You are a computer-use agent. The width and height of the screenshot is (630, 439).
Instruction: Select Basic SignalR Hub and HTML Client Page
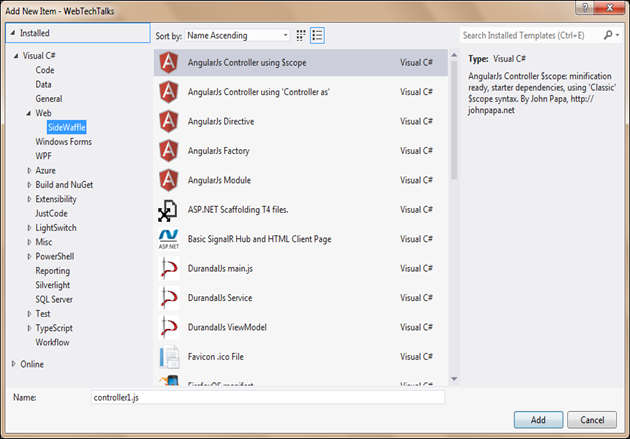coord(259,239)
